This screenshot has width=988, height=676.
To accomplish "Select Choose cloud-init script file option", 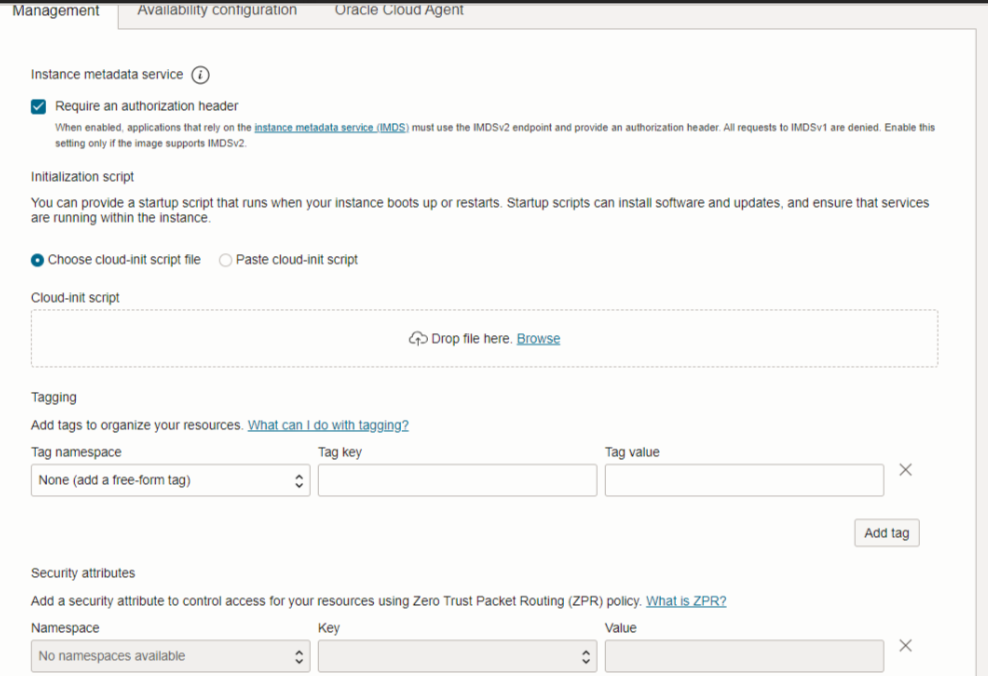I will pyautogui.click(x=37, y=260).
